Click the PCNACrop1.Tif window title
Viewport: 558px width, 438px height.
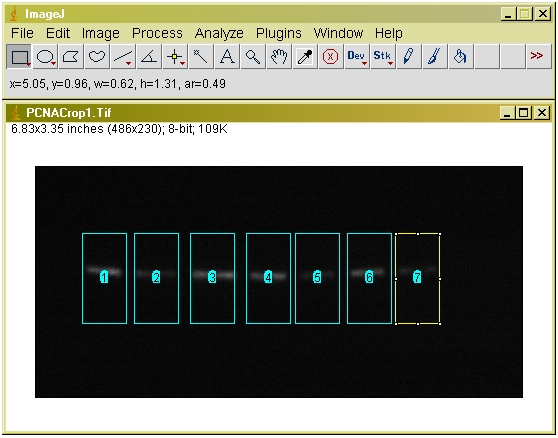[x=69, y=113]
